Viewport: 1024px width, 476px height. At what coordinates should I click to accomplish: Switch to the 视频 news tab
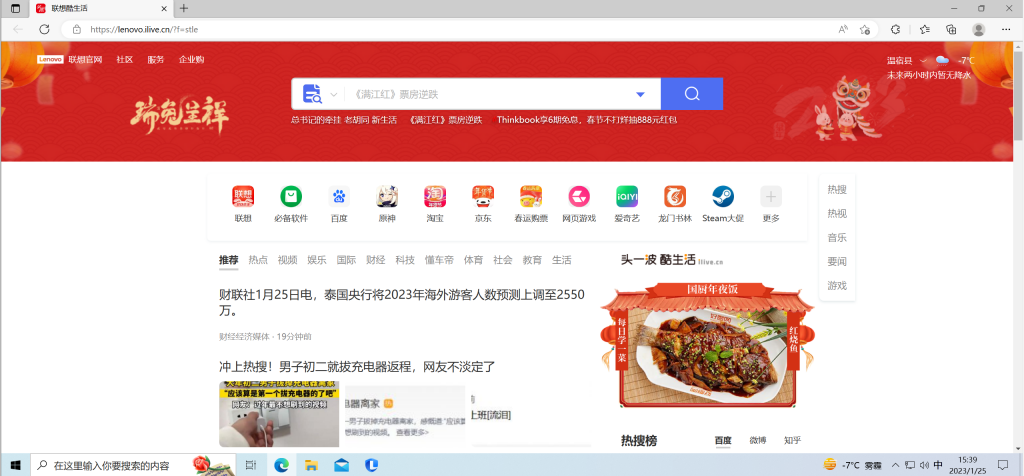[287, 260]
